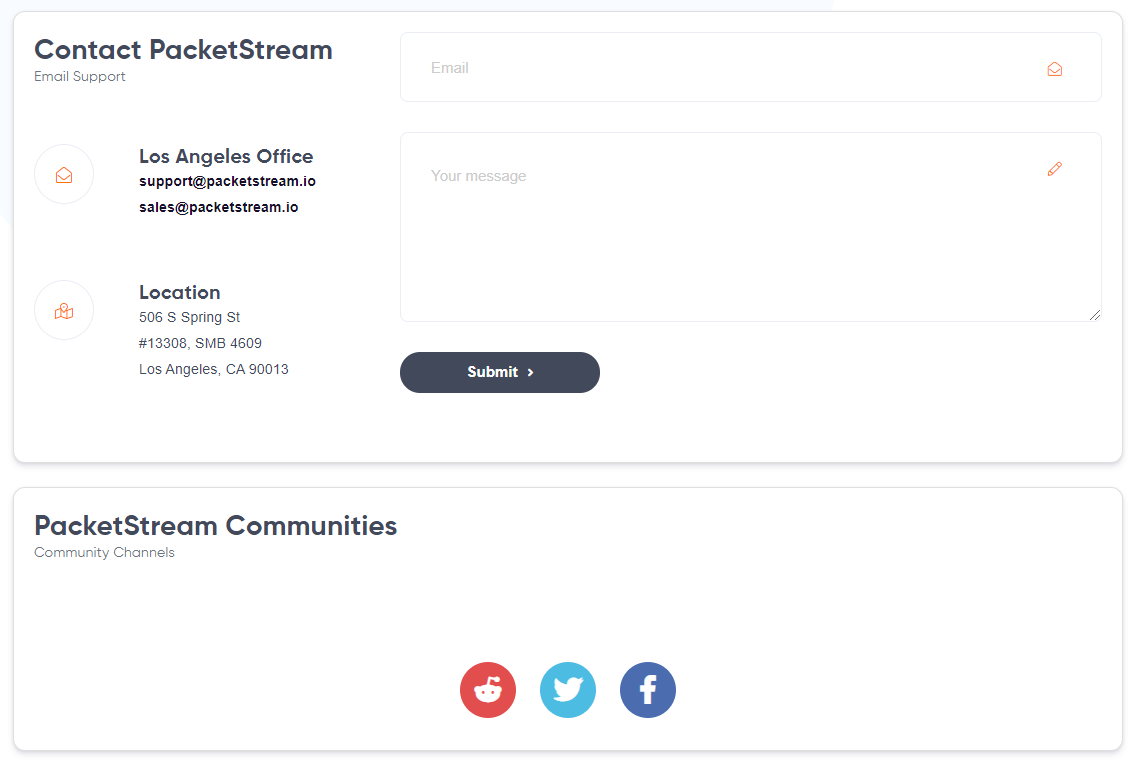This screenshot has width=1136, height=765.
Task: Click the sales@packetstream.io email link
Action: [219, 207]
